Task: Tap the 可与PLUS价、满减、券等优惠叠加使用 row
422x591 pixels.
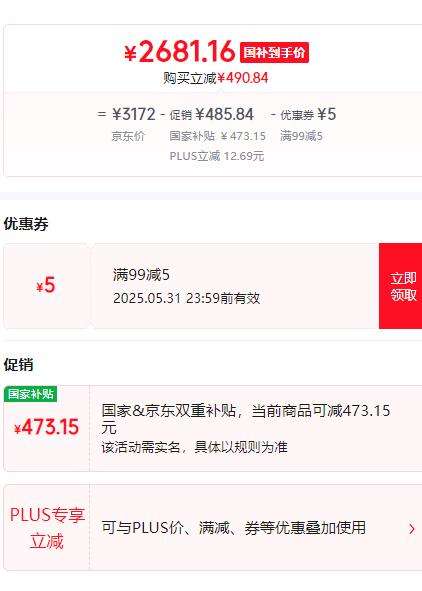Action: [x=234, y=528]
